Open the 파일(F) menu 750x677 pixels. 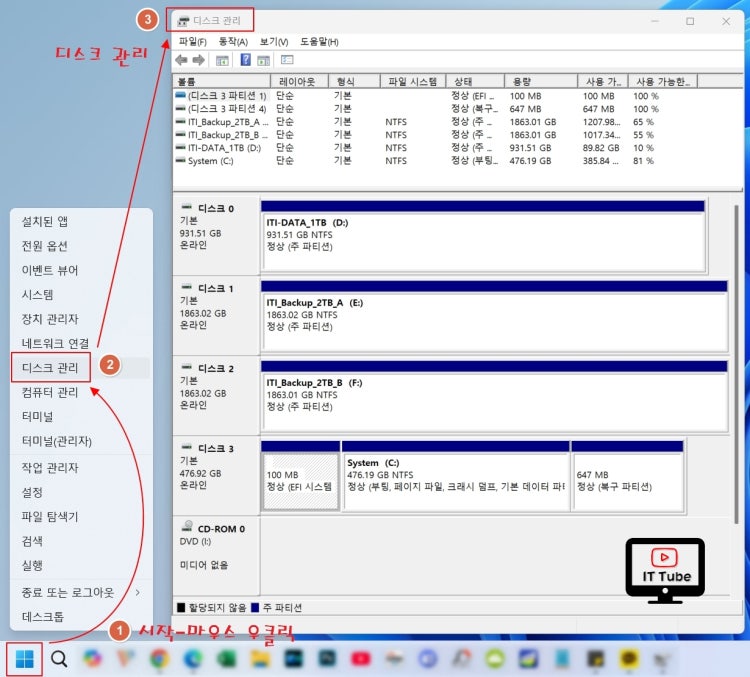tap(192, 42)
